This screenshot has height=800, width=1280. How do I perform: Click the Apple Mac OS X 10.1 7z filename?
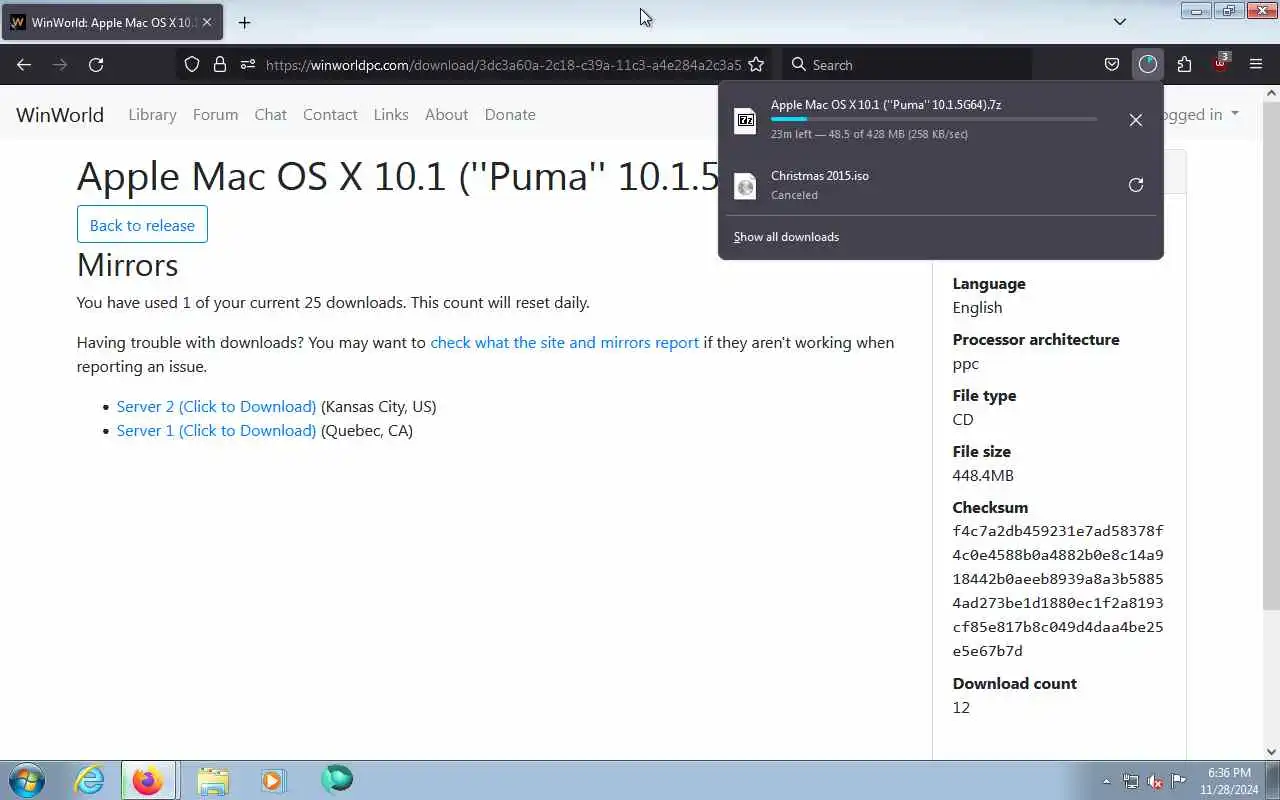click(x=886, y=105)
